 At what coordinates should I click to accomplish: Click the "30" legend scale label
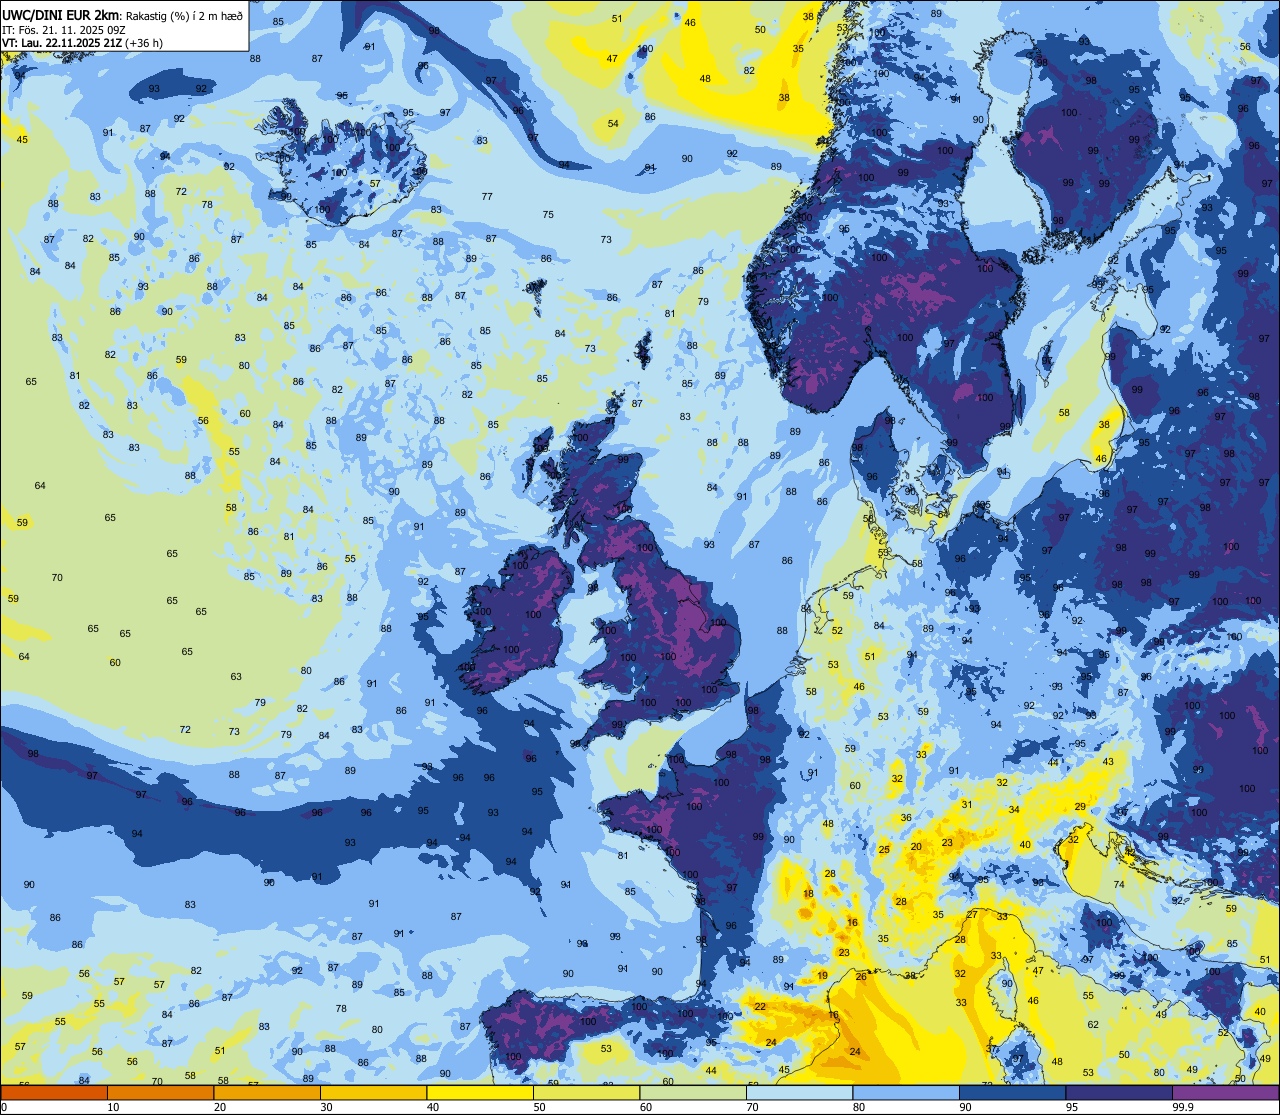coord(326,1107)
